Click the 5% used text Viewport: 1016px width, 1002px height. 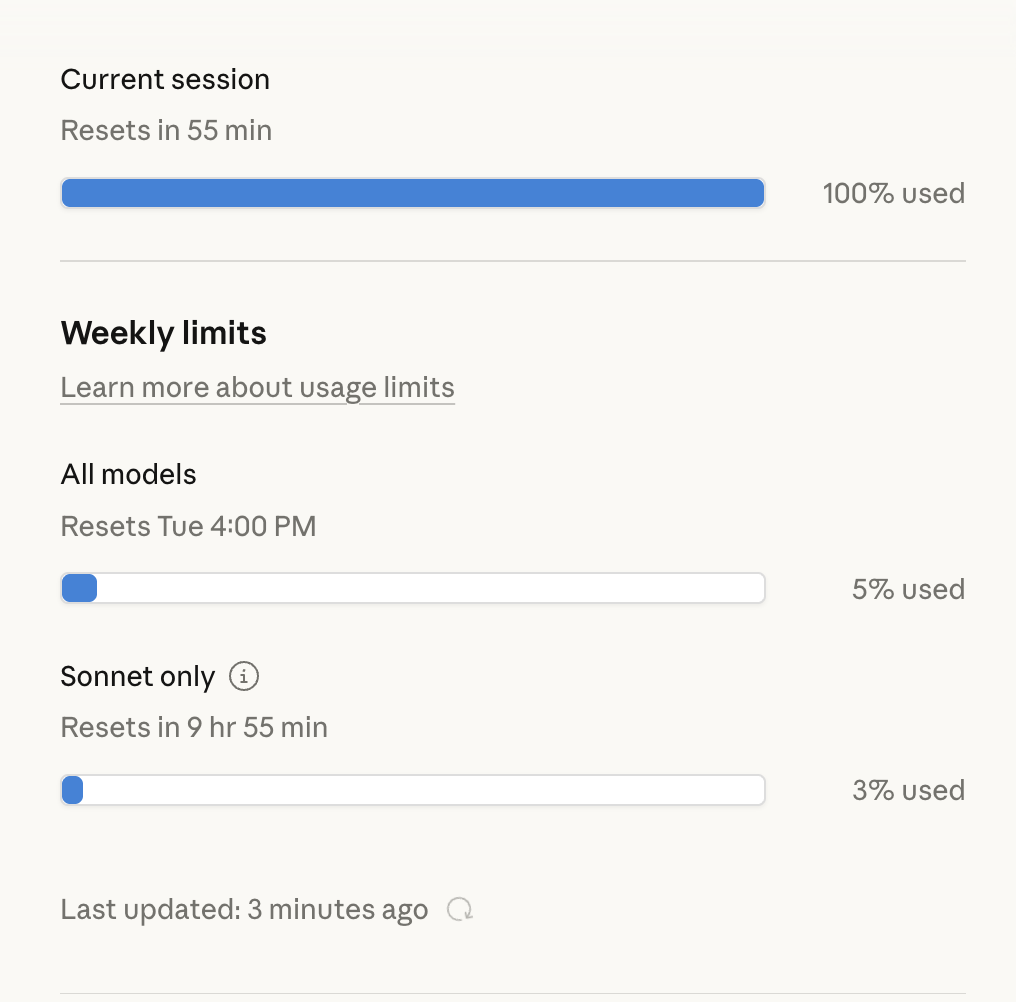point(908,589)
